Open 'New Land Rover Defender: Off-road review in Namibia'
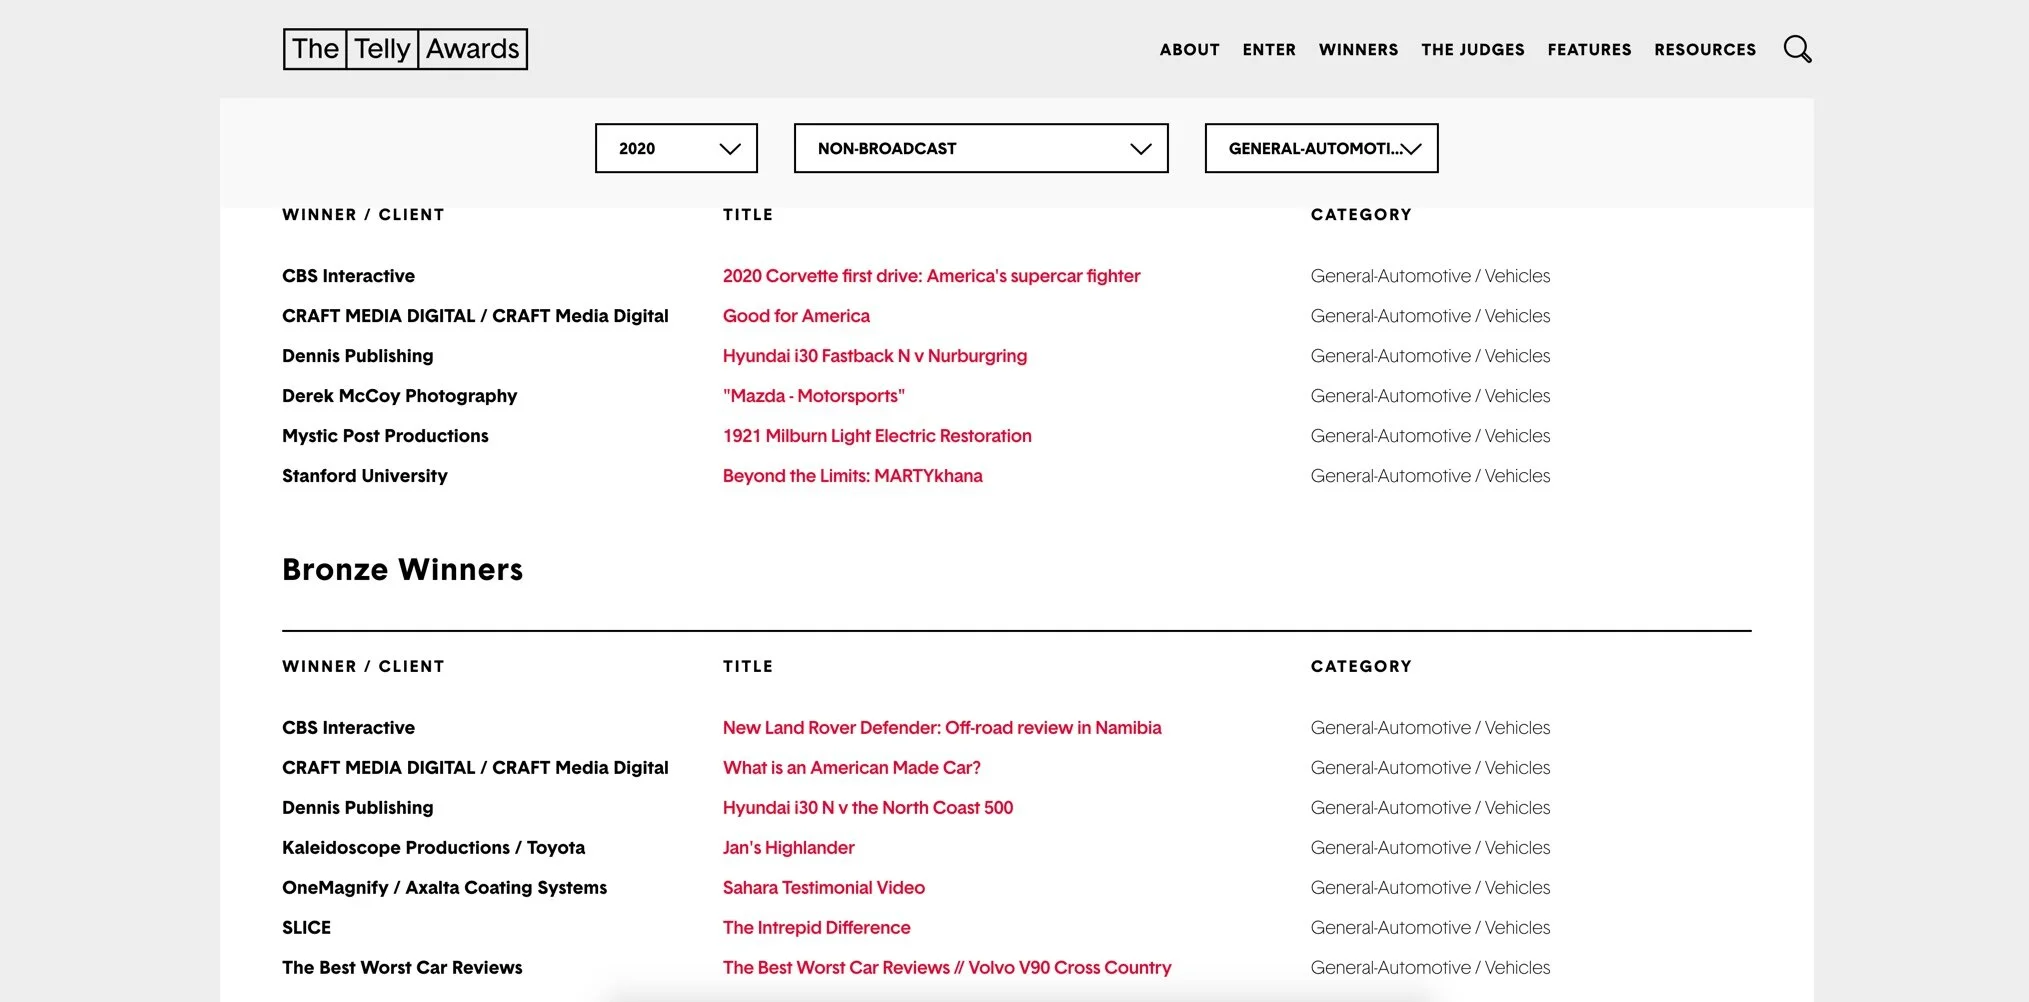 pos(942,728)
